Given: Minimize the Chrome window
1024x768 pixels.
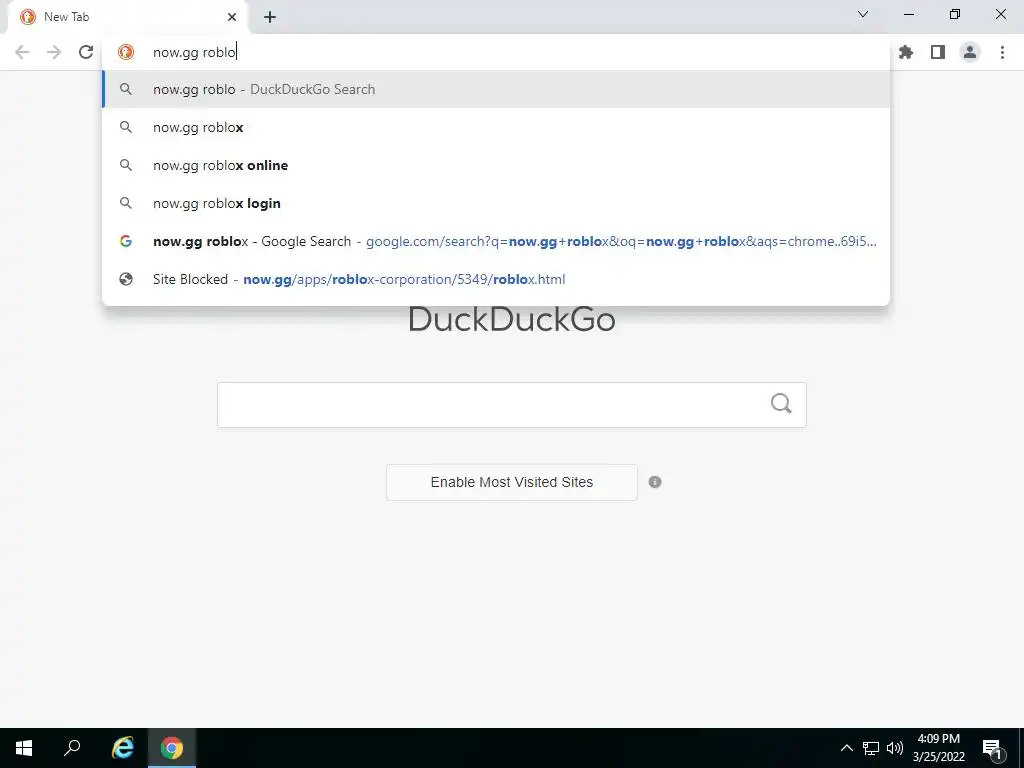Looking at the screenshot, I should pos(909,14).
